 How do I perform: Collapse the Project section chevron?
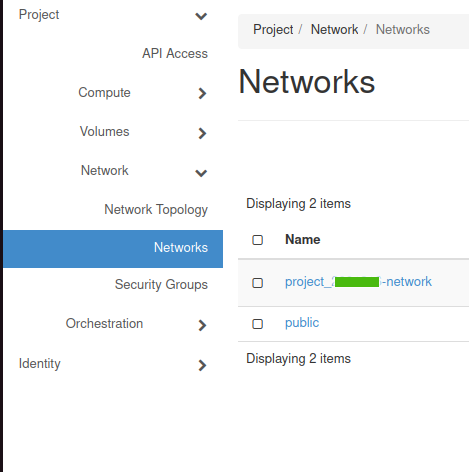(201, 16)
